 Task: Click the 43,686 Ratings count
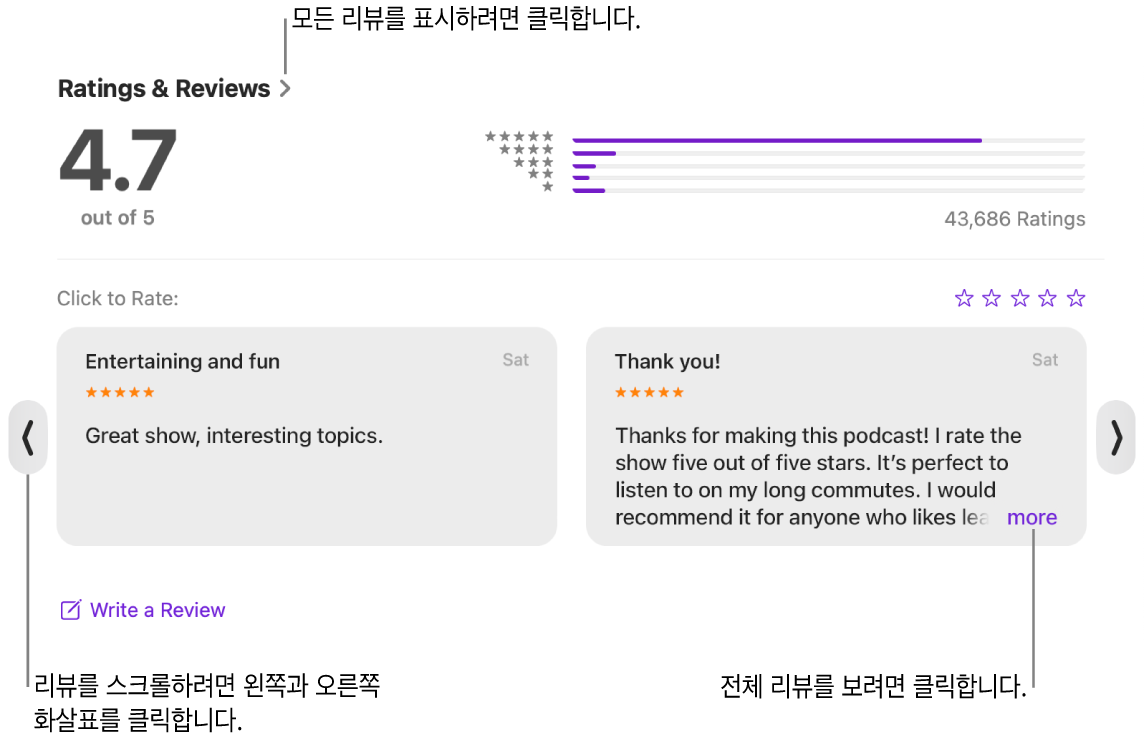point(1014,219)
